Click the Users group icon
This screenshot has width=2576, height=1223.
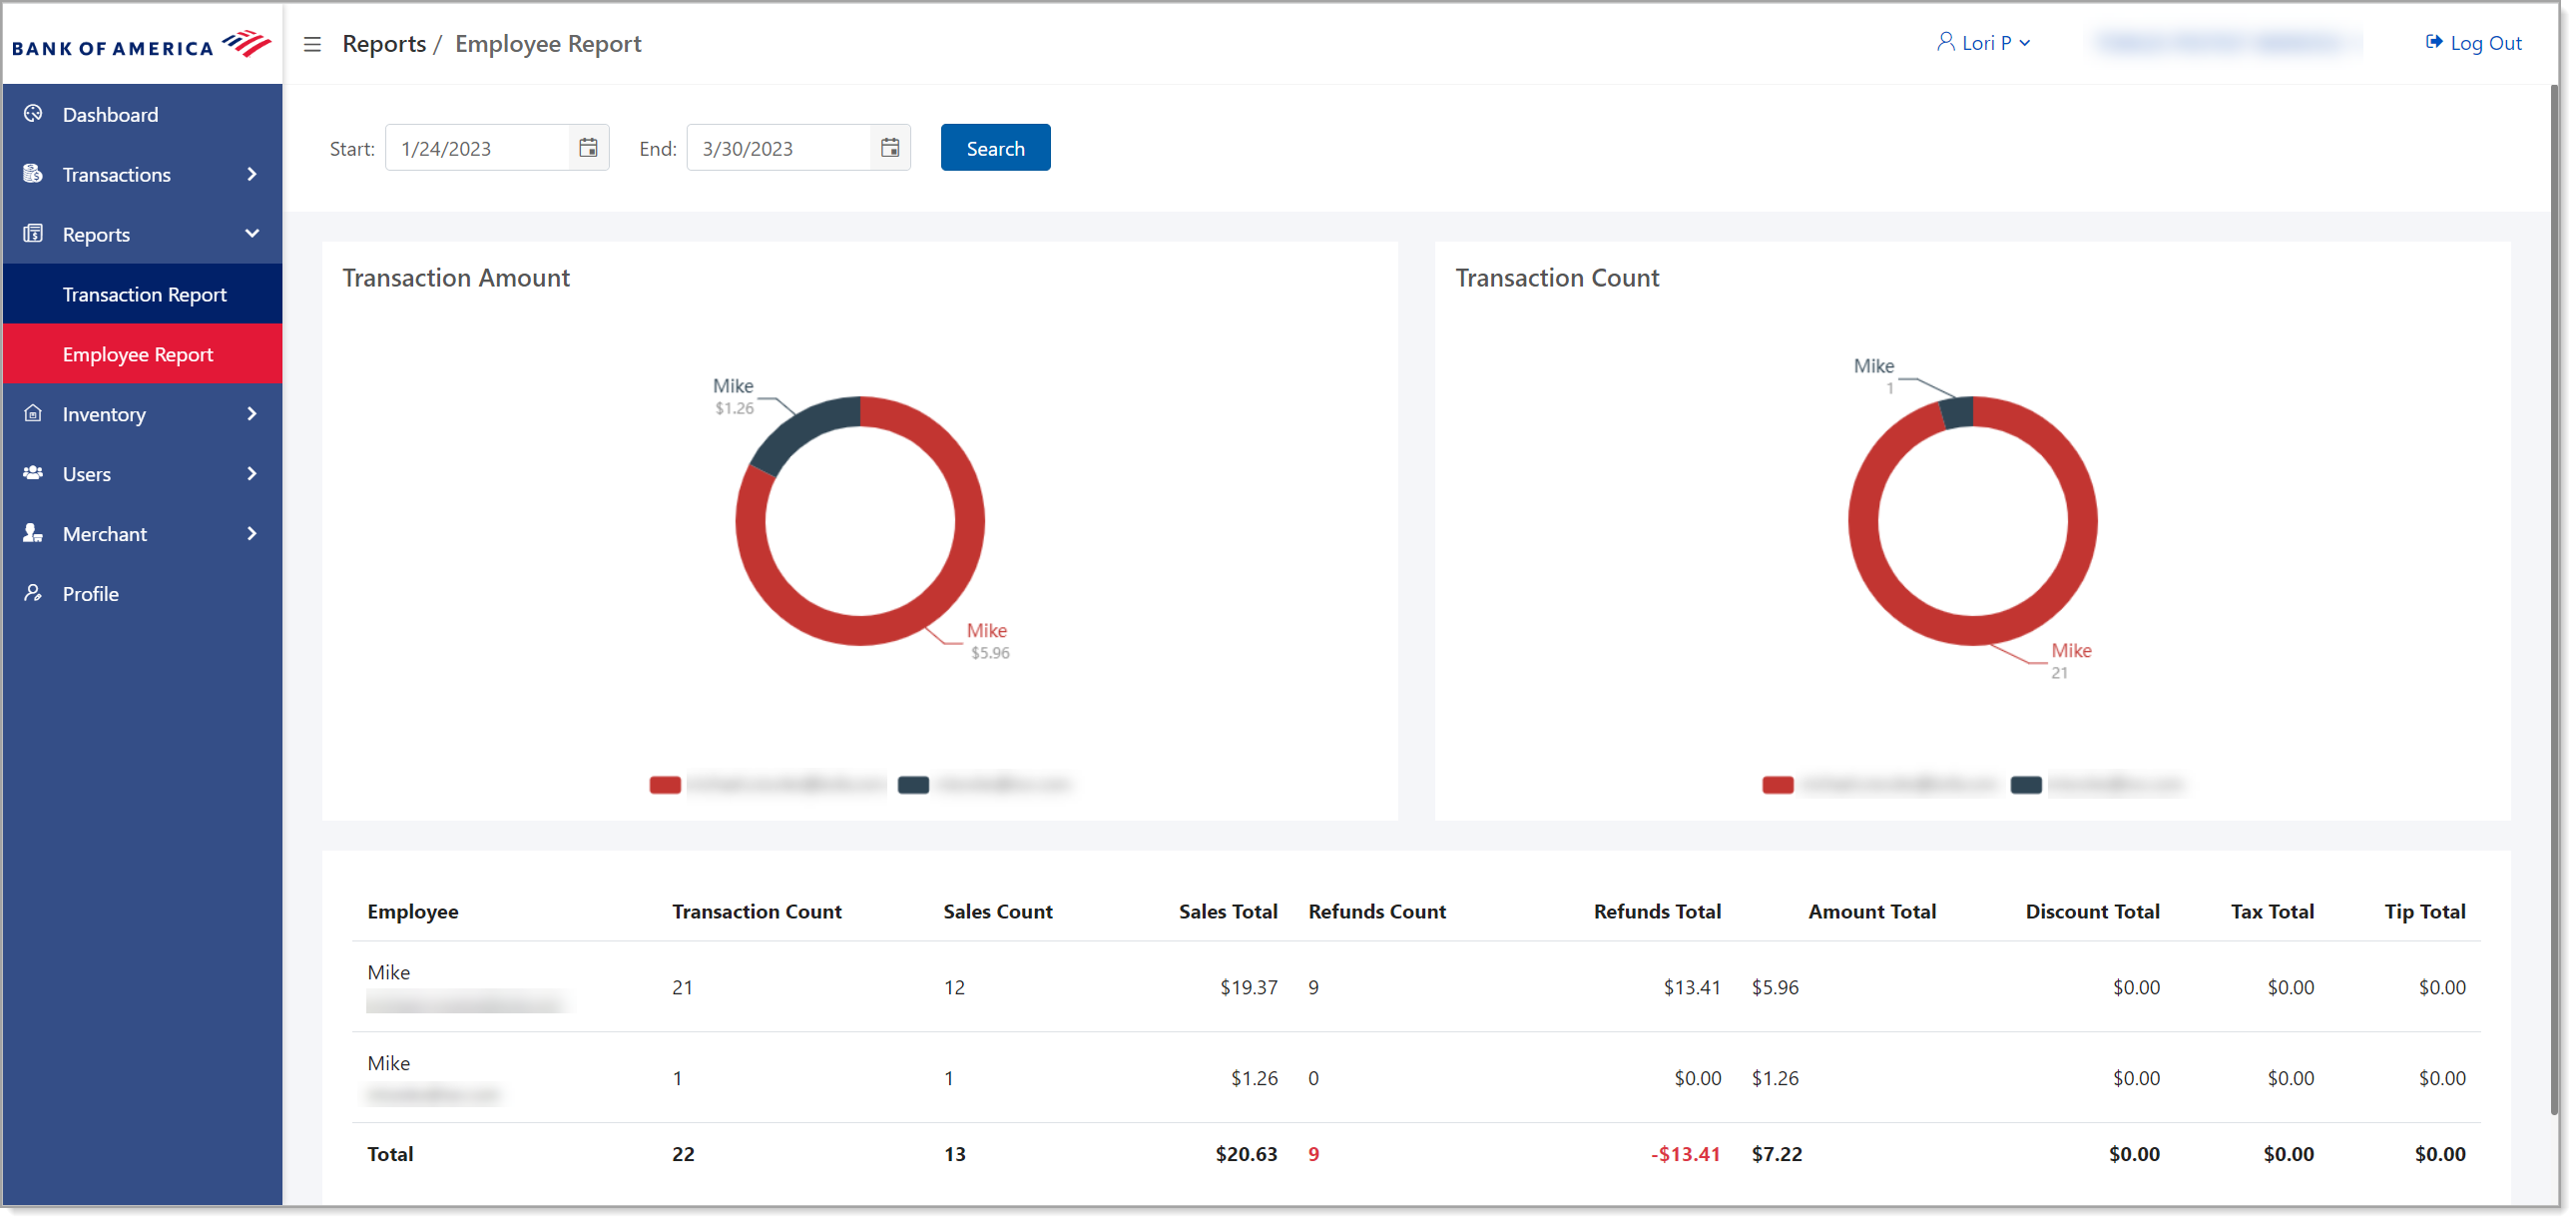tap(33, 473)
